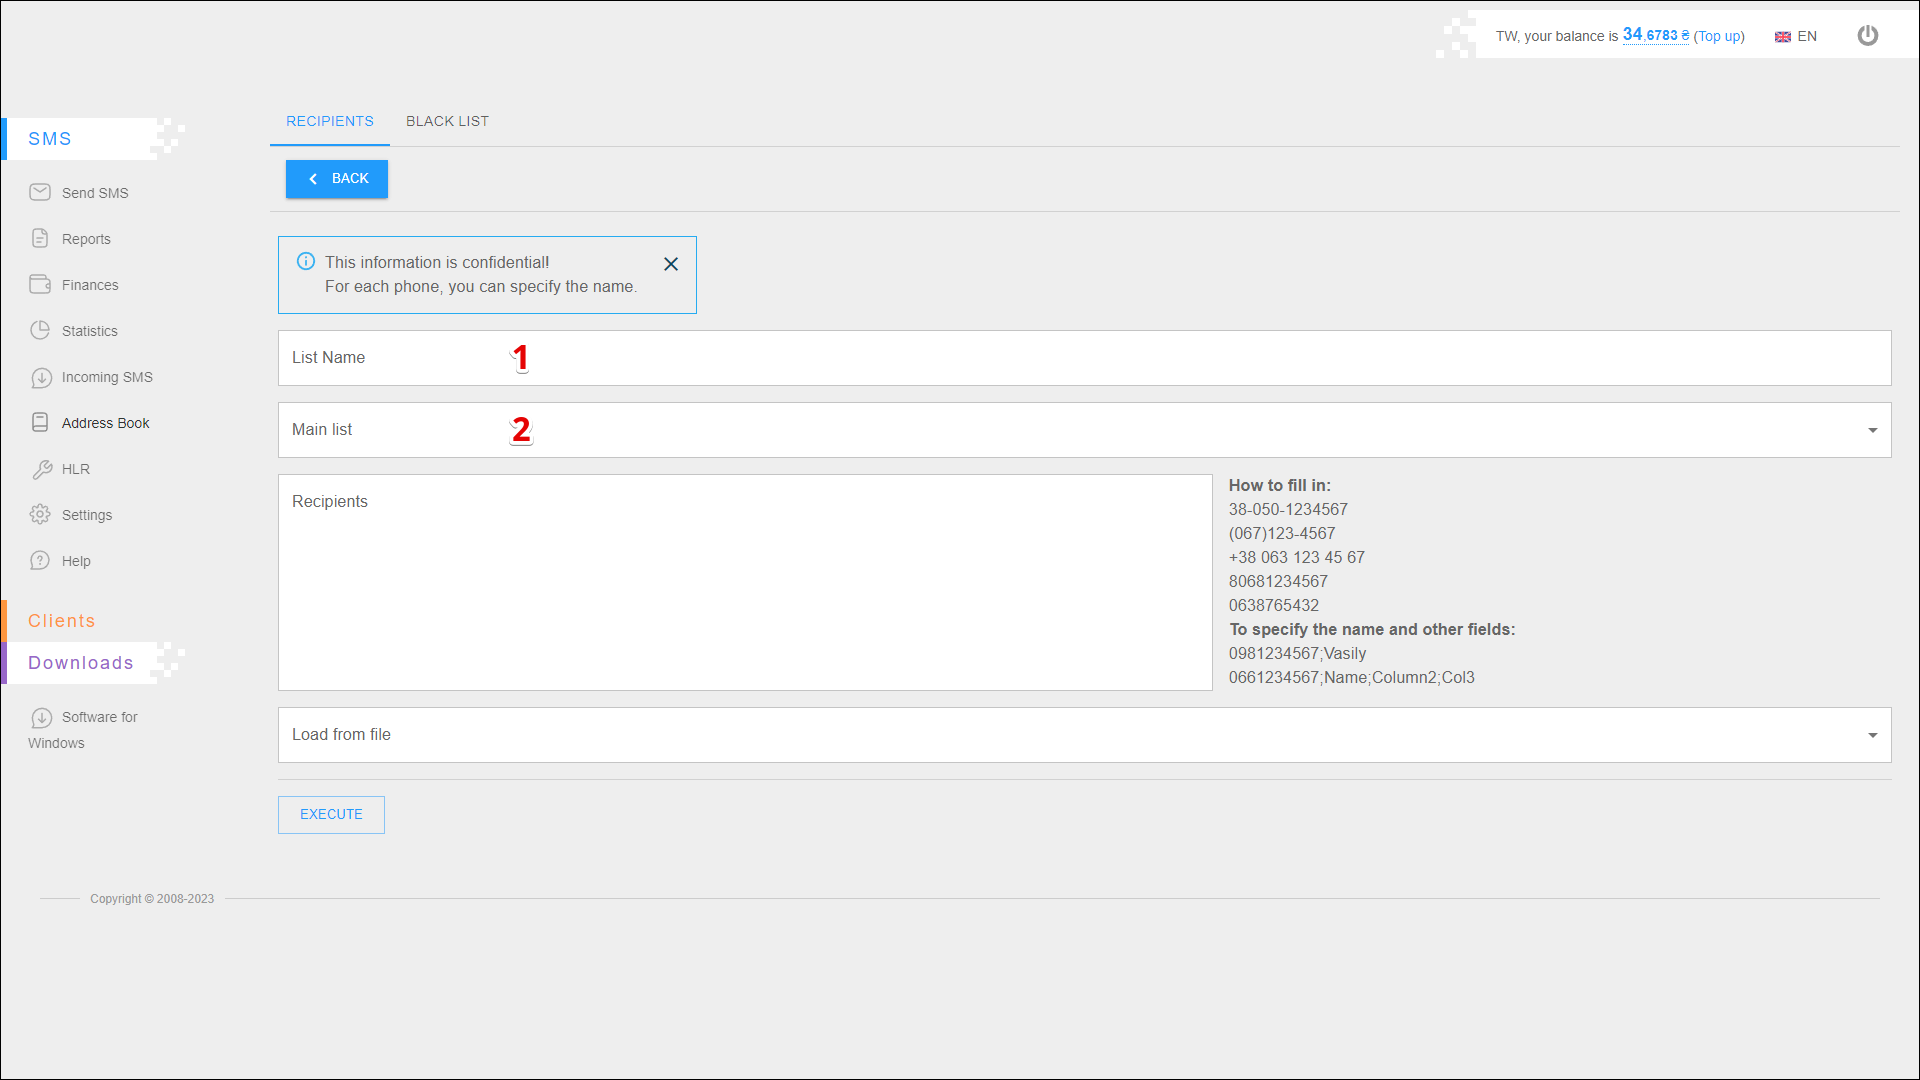
Task: Expand the Main list dropdown
Action: (x=1872, y=430)
